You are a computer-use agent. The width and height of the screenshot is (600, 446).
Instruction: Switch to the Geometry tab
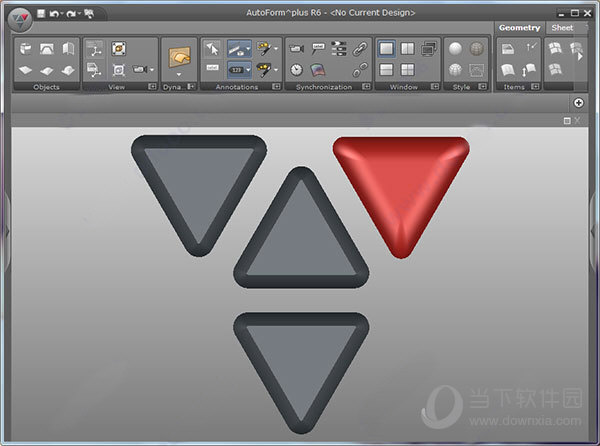pos(519,28)
